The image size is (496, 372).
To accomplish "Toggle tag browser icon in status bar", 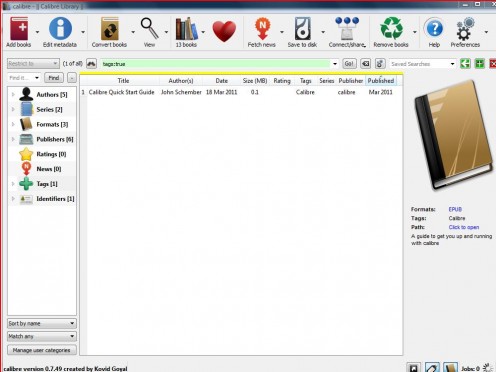I will click(x=414, y=368).
